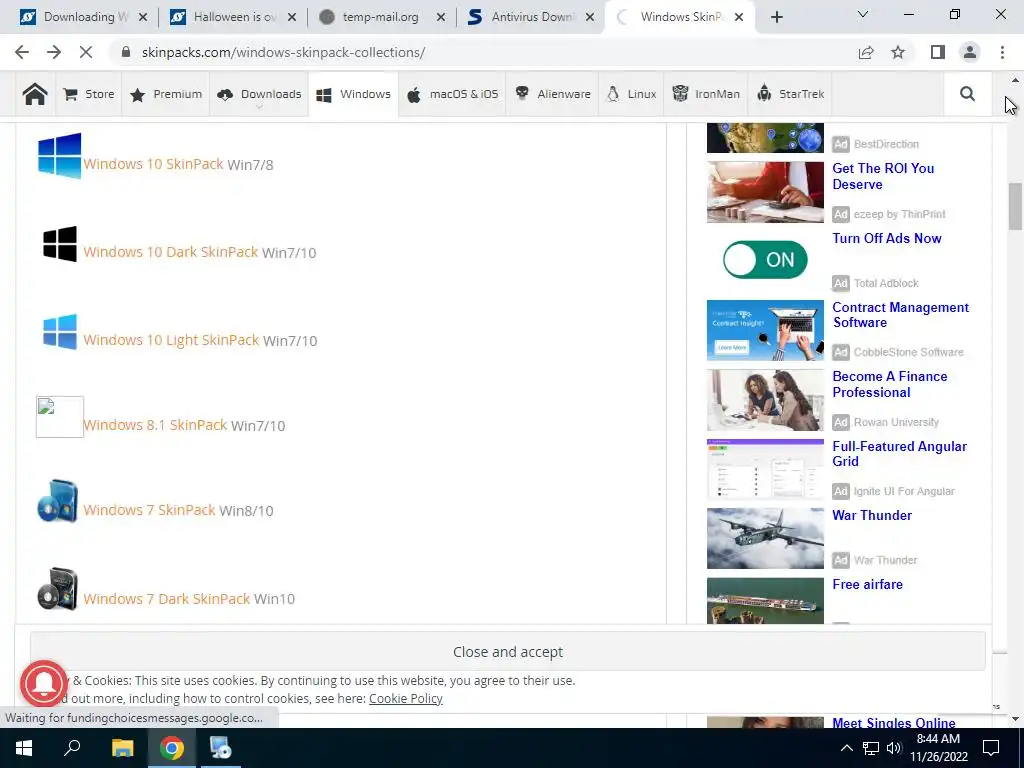The image size is (1024, 768).
Task: Open the Windows Start menu
Action: [24, 748]
